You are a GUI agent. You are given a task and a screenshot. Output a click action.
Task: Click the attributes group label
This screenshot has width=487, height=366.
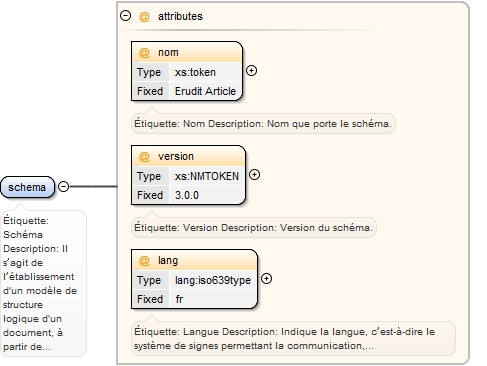click(x=180, y=16)
